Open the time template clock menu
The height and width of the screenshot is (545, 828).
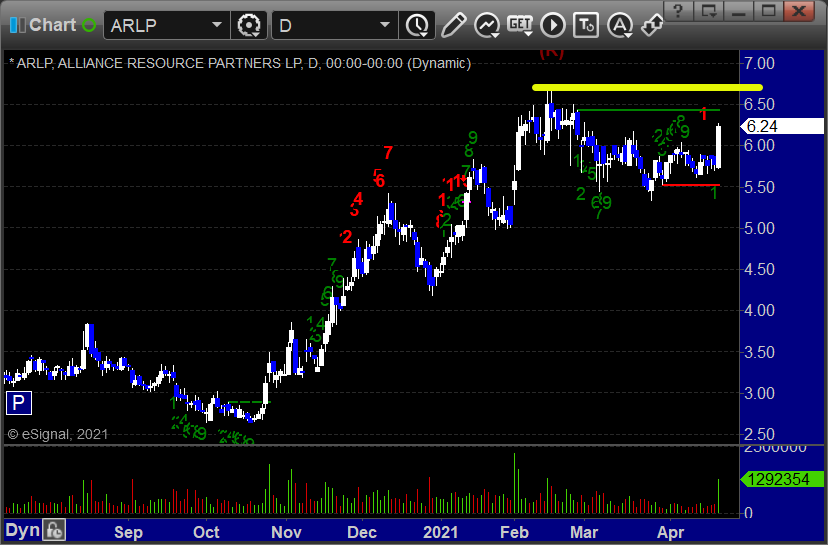click(418, 25)
